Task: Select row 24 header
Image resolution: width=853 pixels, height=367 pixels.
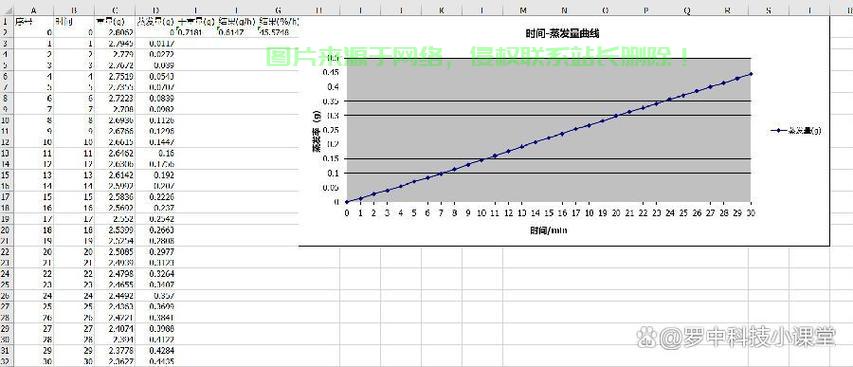Action: [6, 274]
